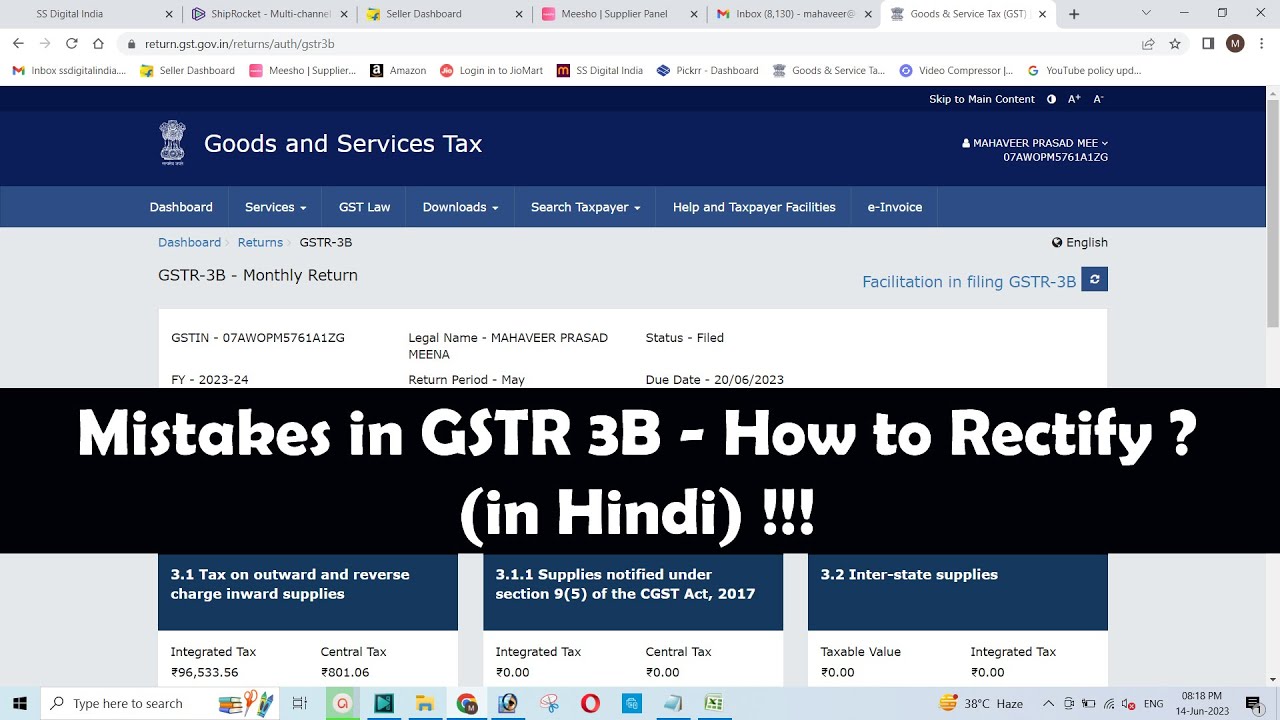Close the SS Digital India tab
The width and height of the screenshot is (1280, 720).
[169, 14]
